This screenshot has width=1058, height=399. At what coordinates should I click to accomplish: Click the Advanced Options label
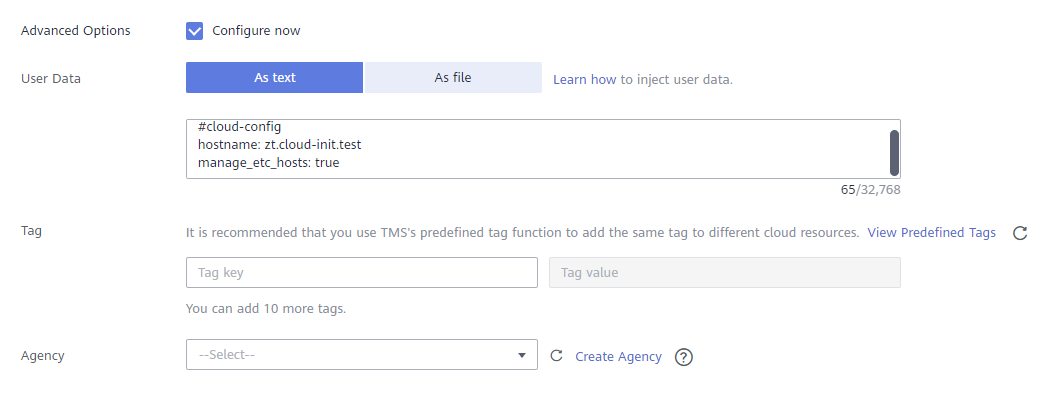(76, 31)
